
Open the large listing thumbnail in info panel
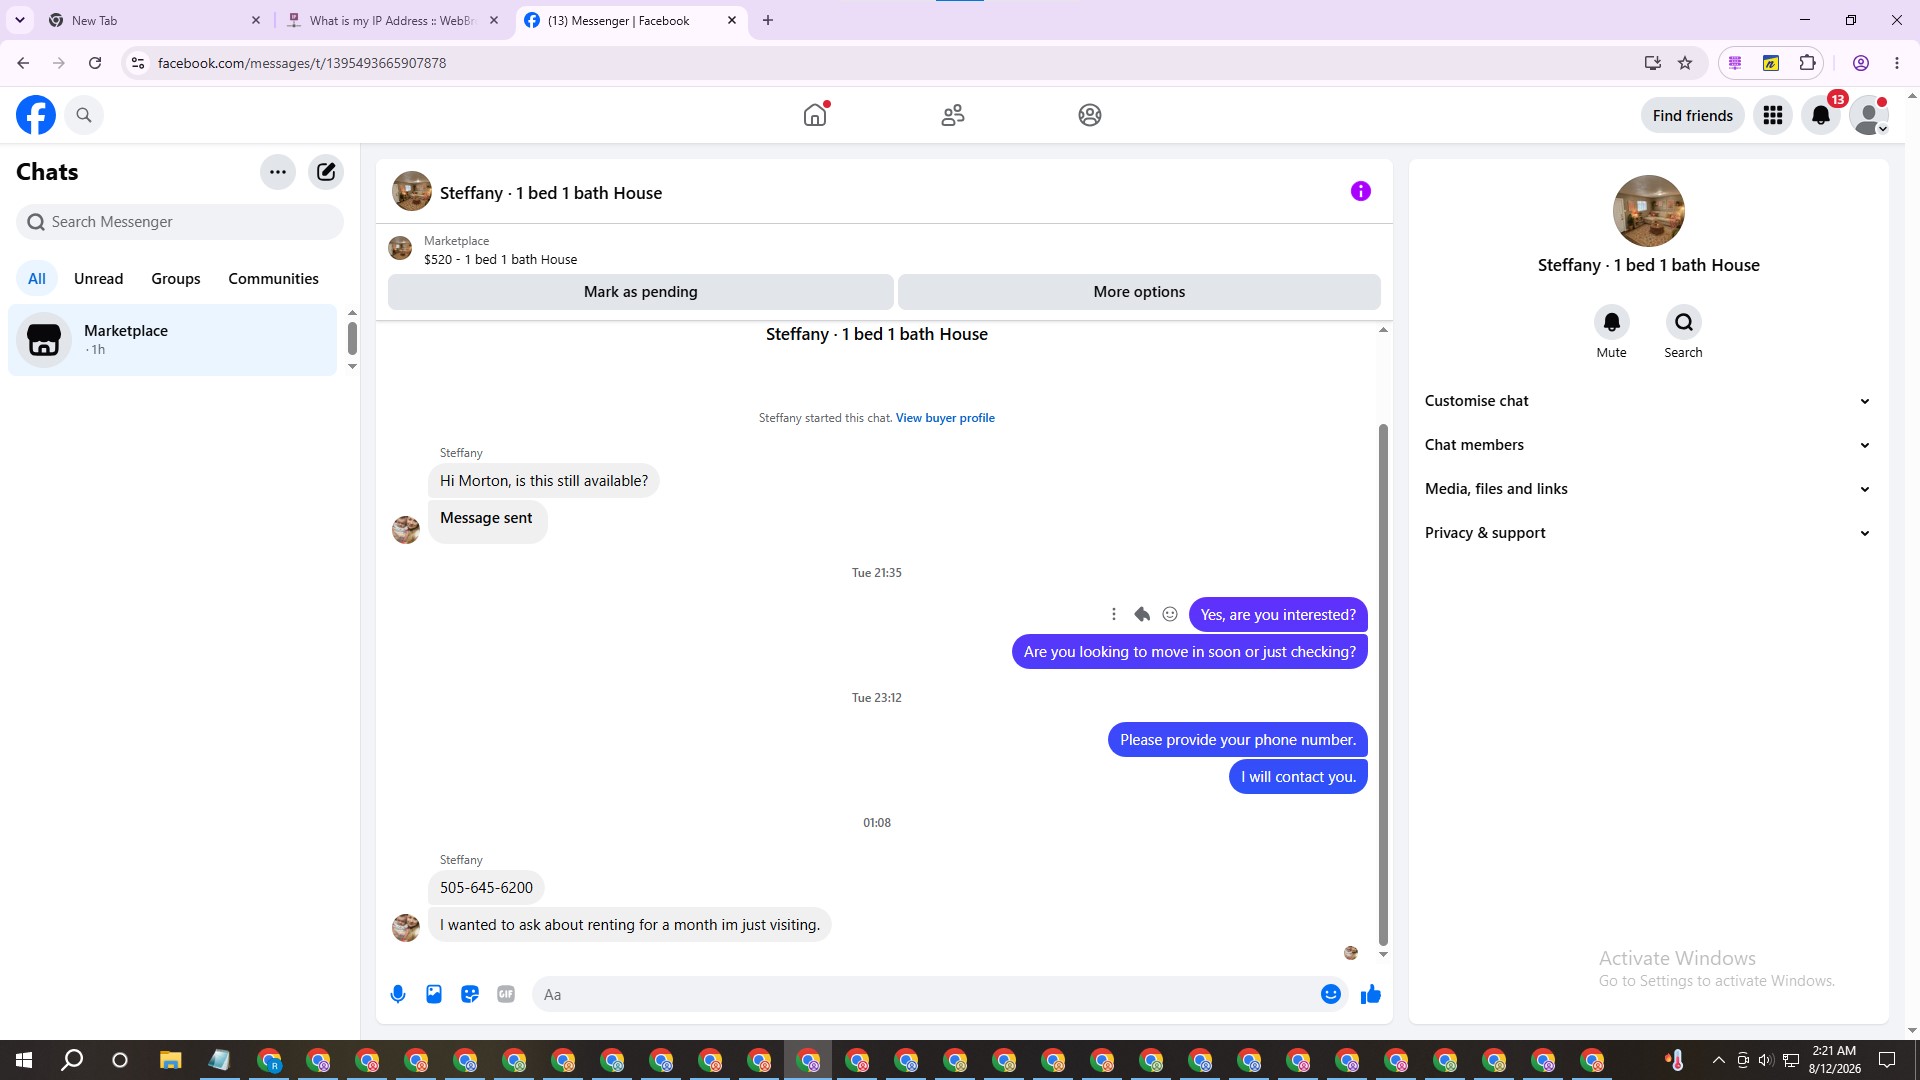1648,211
